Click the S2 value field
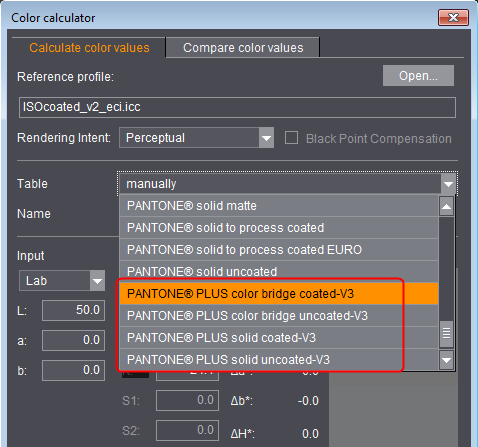The height and width of the screenshot is (447, 478). 187,430
